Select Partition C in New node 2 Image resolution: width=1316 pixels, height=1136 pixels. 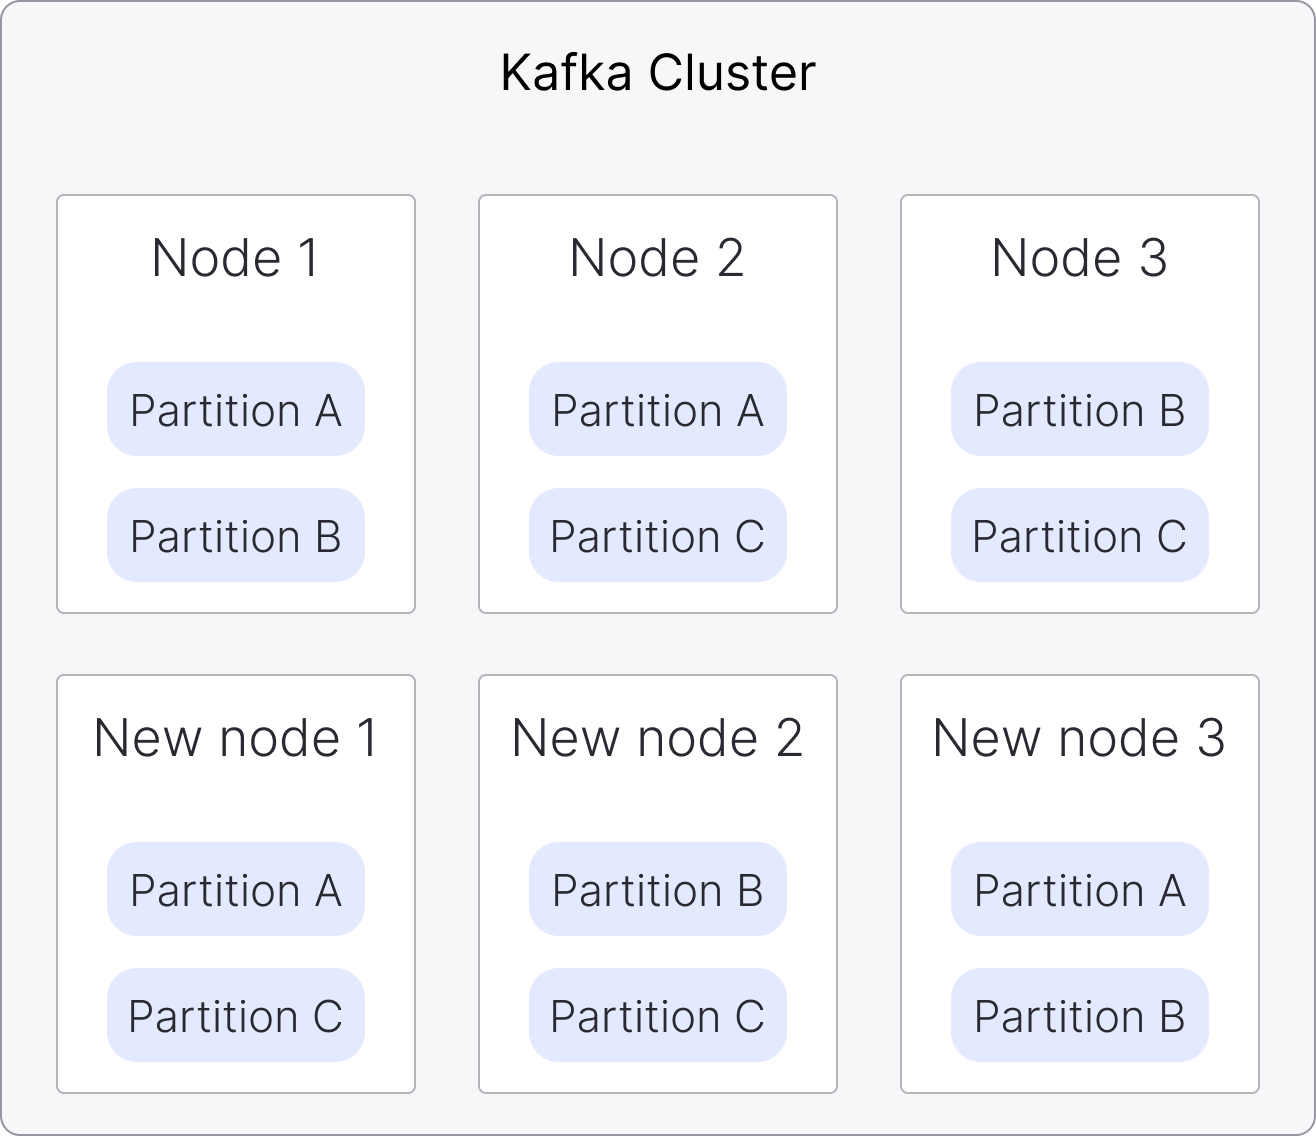click(x=657, y=1016)
